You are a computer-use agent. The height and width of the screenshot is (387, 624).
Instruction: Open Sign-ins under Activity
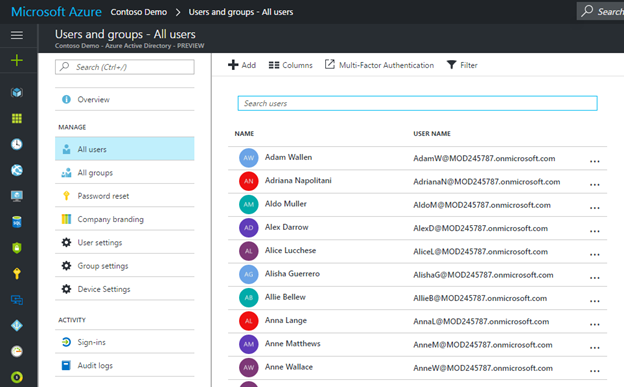pos(125,342)
